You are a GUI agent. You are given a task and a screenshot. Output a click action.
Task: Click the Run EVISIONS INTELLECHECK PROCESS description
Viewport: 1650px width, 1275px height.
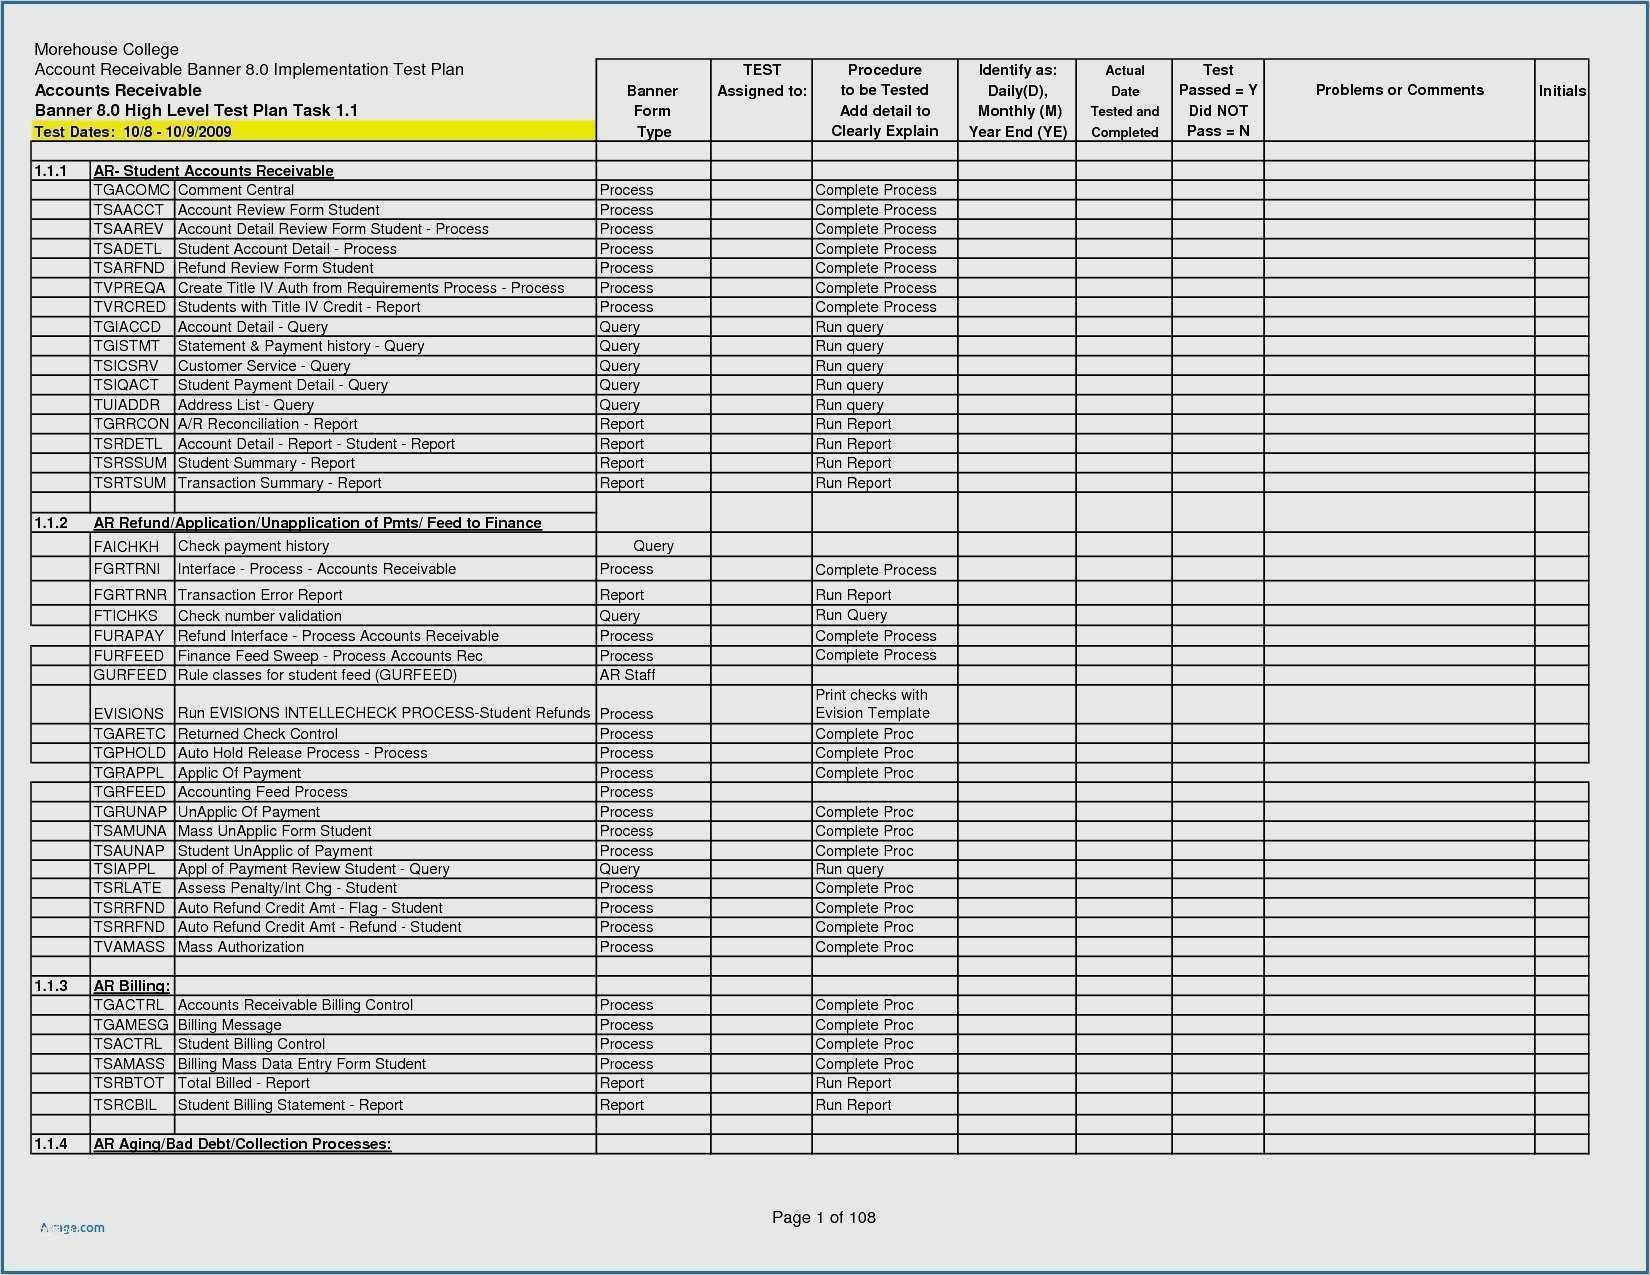pos(383,713)
